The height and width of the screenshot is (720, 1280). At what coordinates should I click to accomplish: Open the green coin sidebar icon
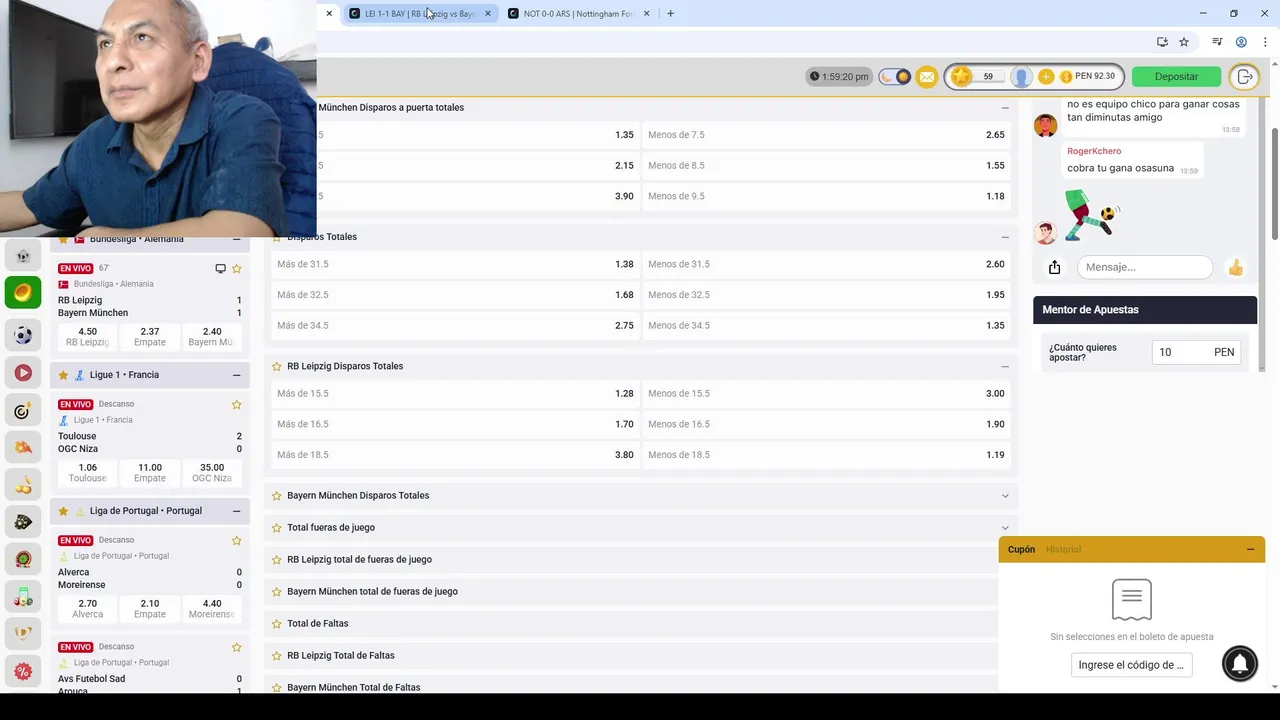click(x=23, y=293)
